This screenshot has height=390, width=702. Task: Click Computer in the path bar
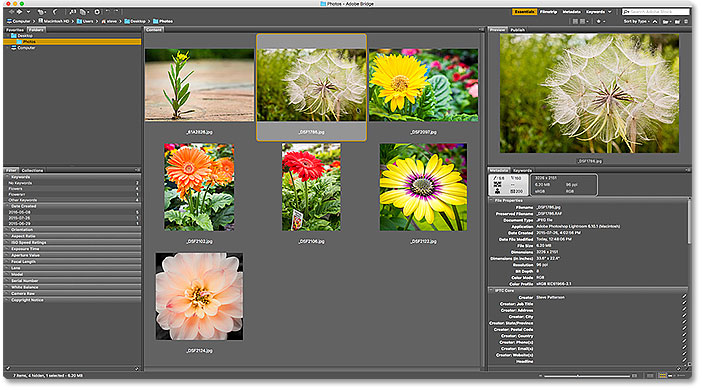19,21
